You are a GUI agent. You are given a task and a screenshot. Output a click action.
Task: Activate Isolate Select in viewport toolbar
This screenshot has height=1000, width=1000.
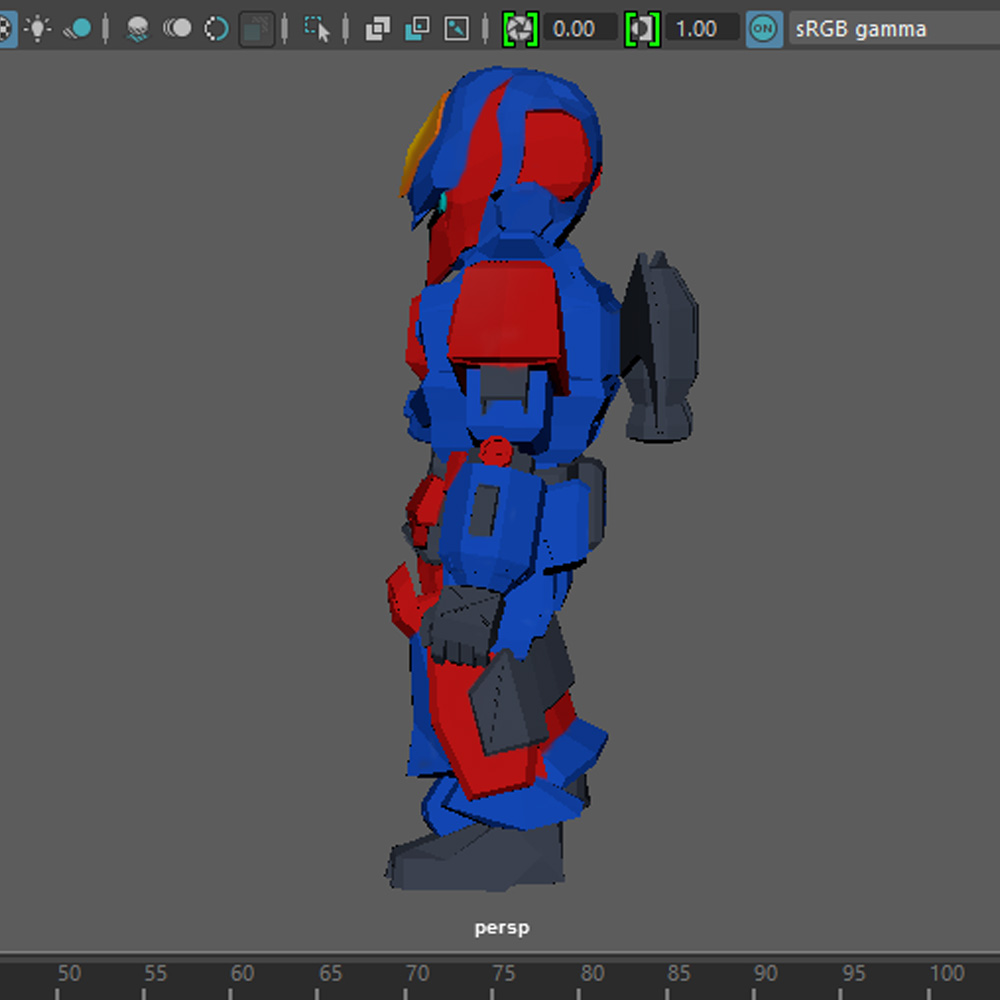point(317,29)
